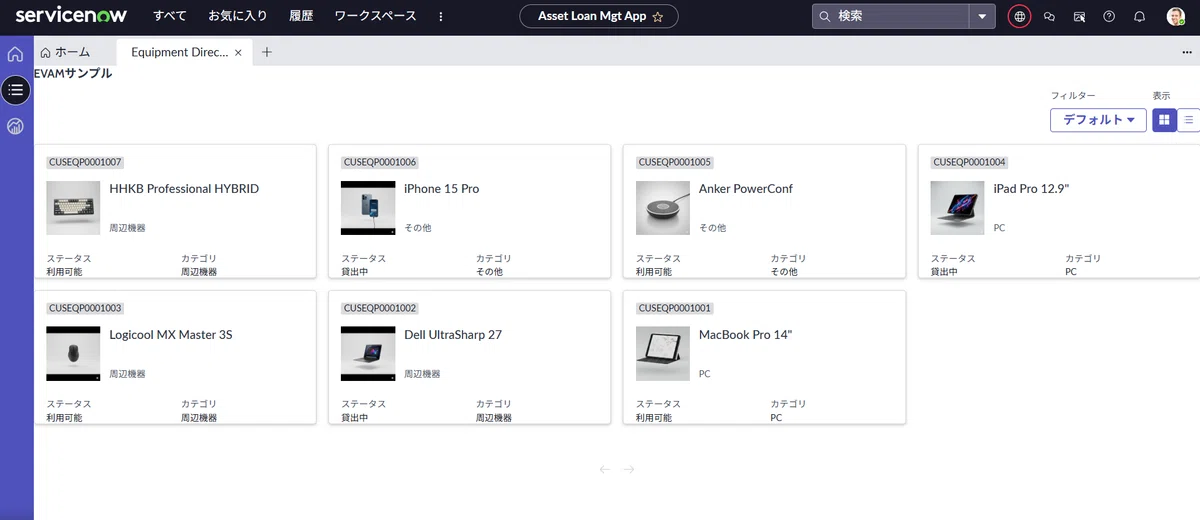Open the more menus vertical dots

[x=441, y=17]
